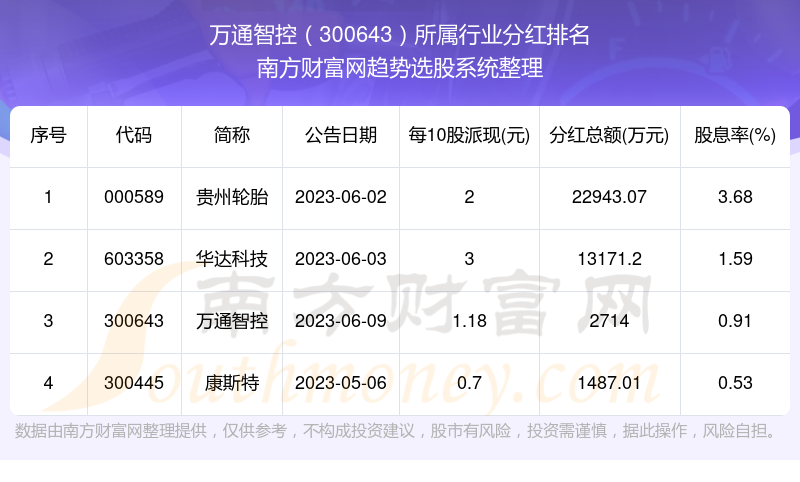The image size is (800, 482).
Task: Click stock code 300445
Action: click(134, 383)
